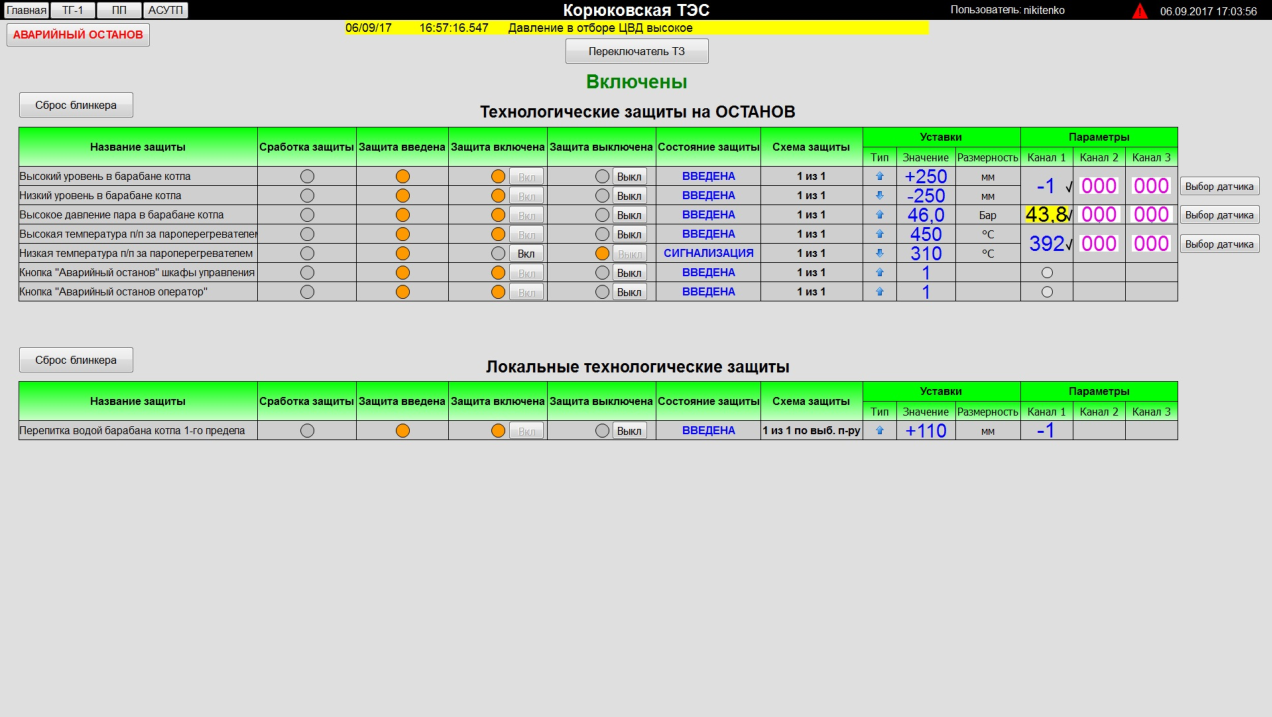
Task: Select the Канал 1 radio for 'Аварийный останов оператор'
Action: 1047,292
